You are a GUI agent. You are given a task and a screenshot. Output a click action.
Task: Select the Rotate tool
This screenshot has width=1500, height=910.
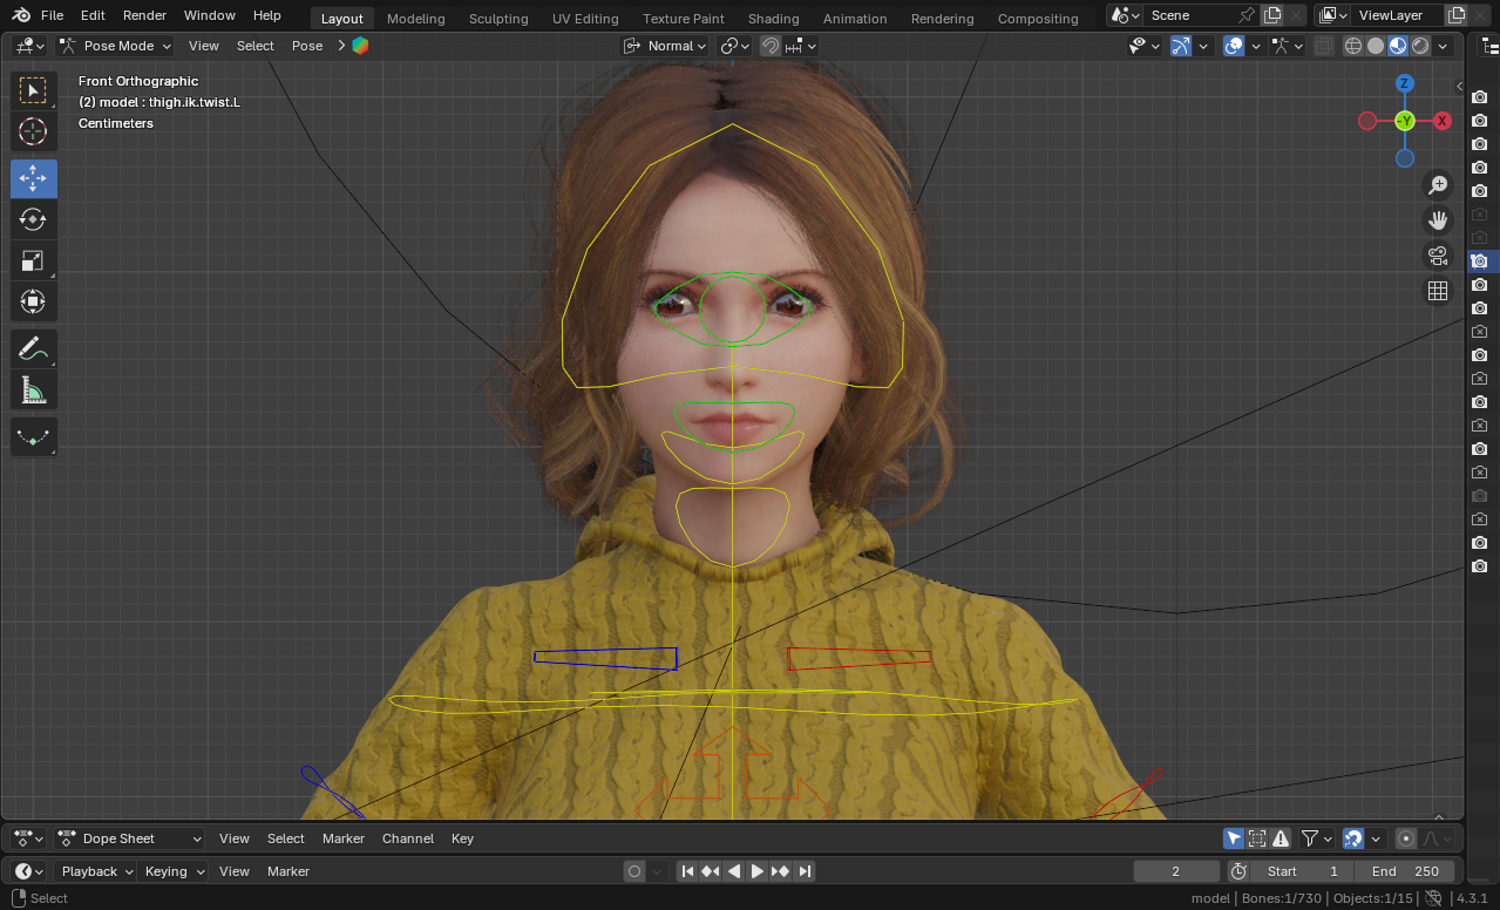click(x=33, y=220)
